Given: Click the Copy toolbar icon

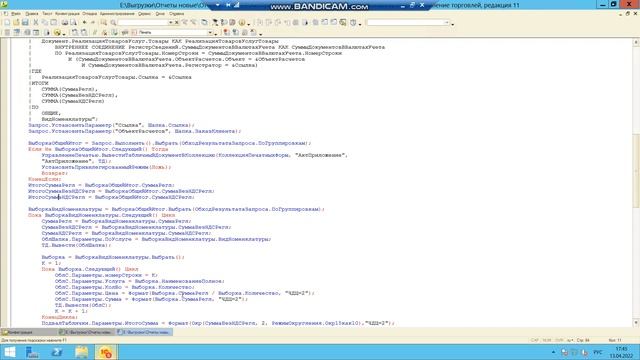Looking at the screenshot, I should (45, 22).
